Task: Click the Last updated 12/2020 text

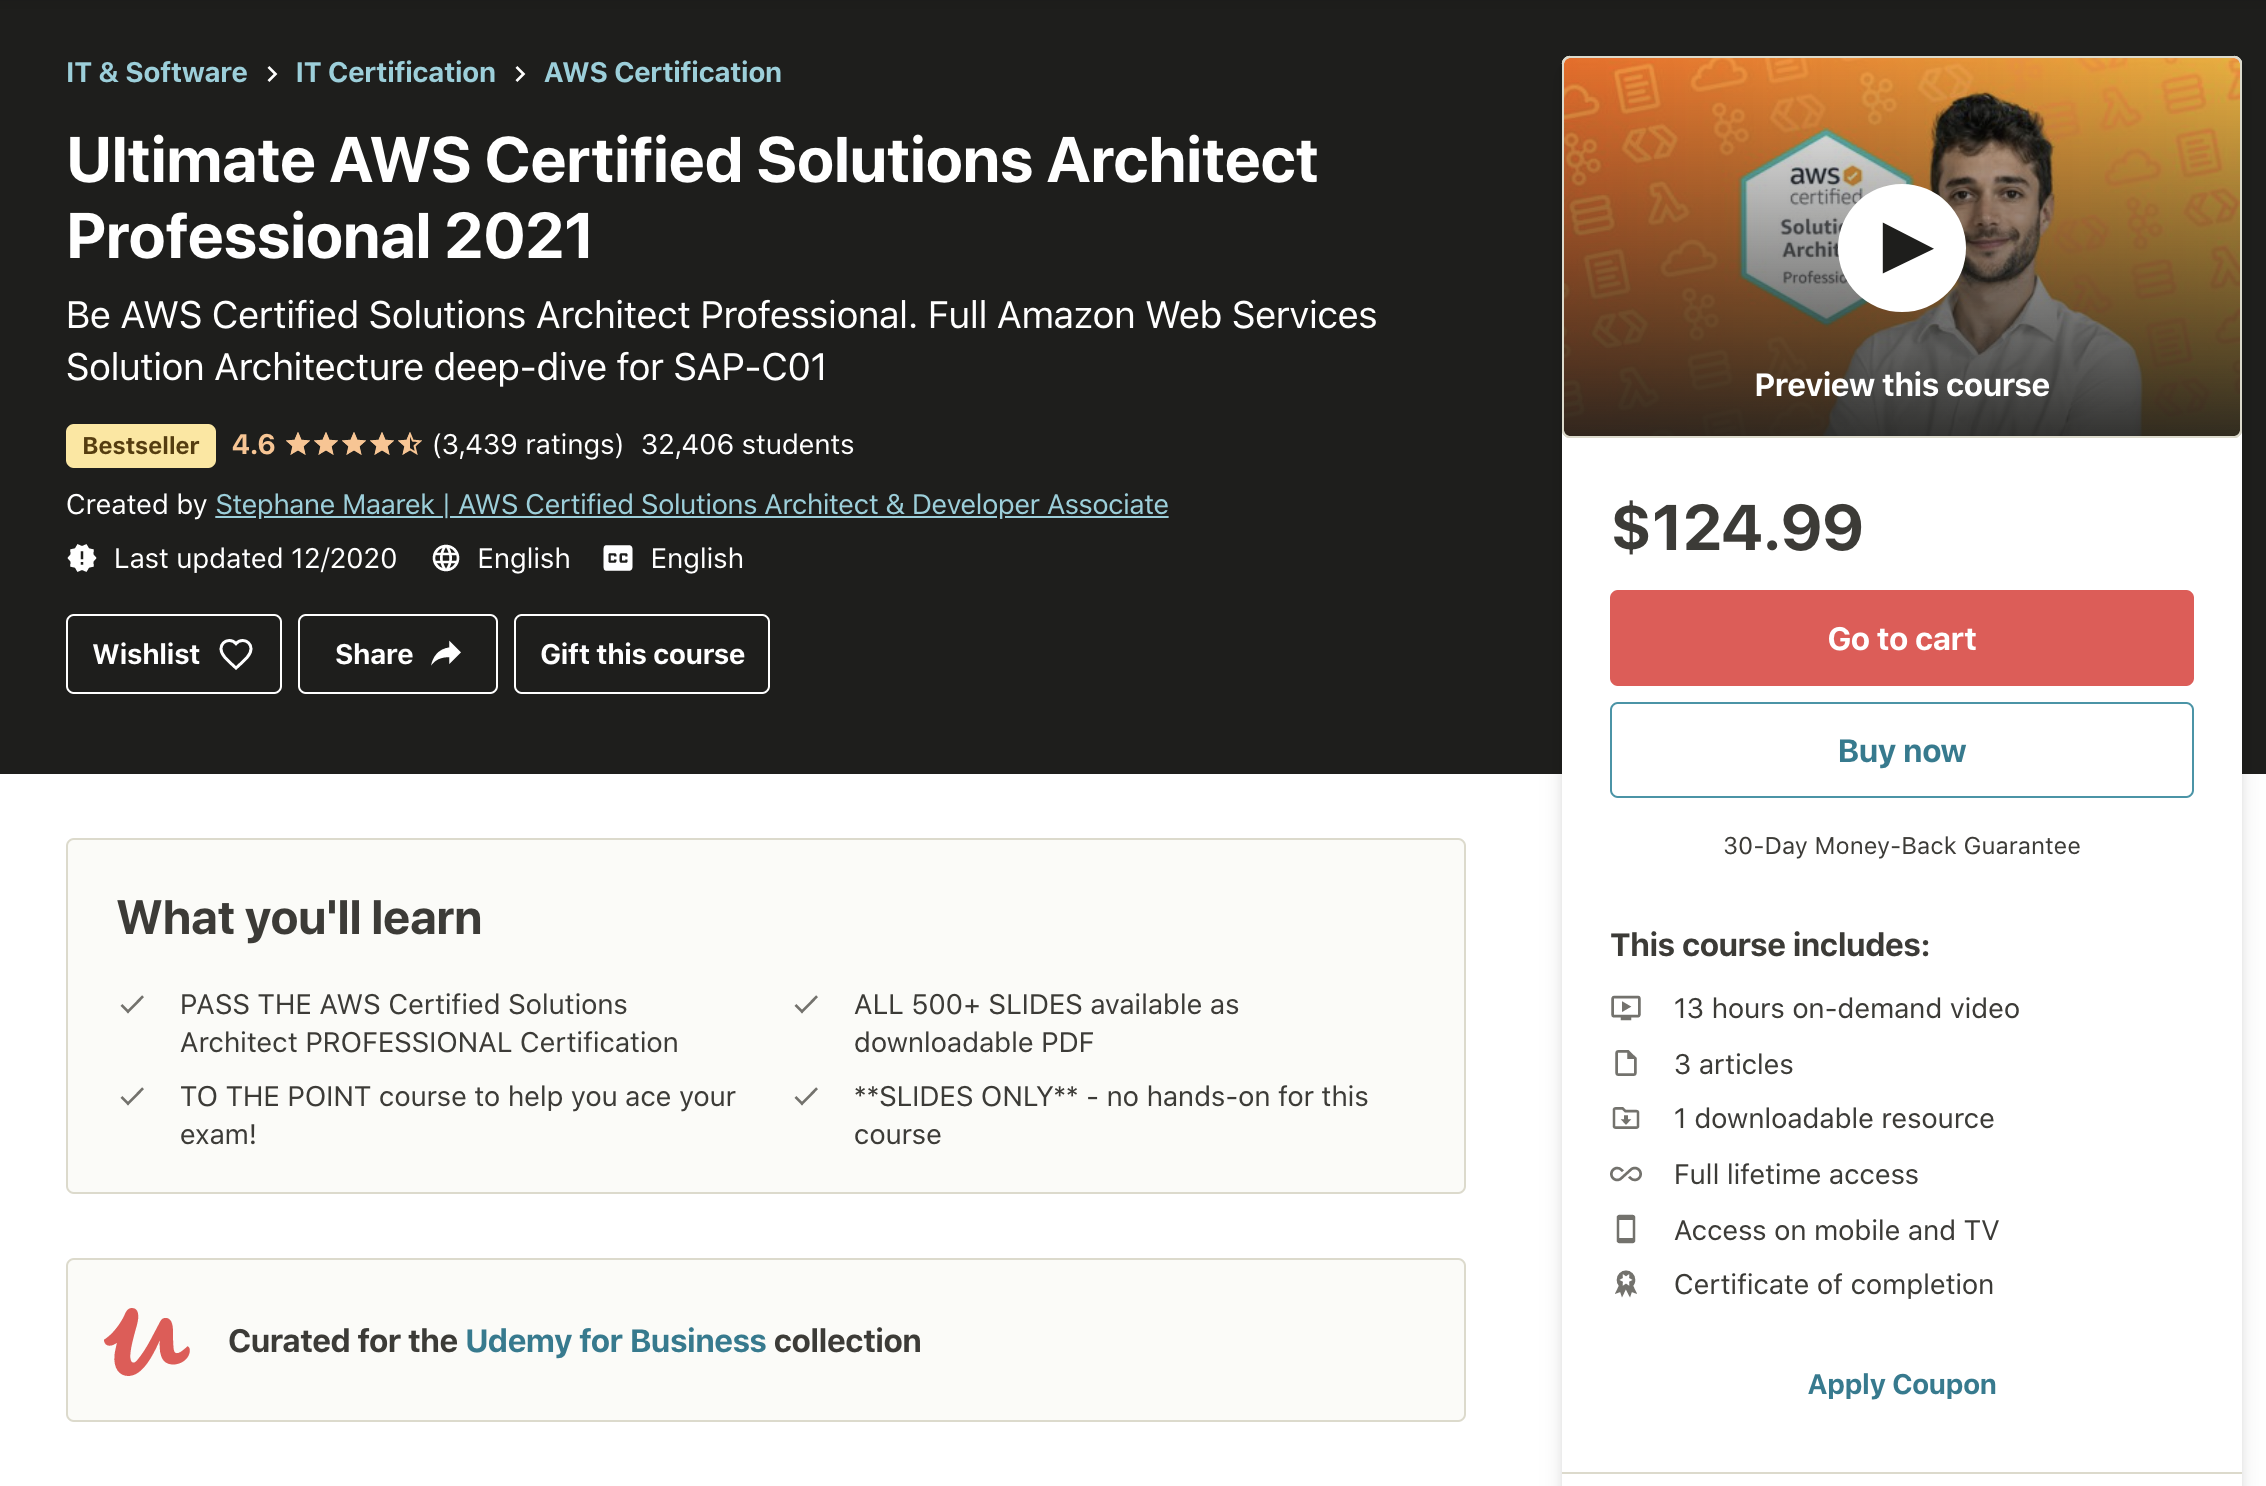Action: [x=255, y=558]
